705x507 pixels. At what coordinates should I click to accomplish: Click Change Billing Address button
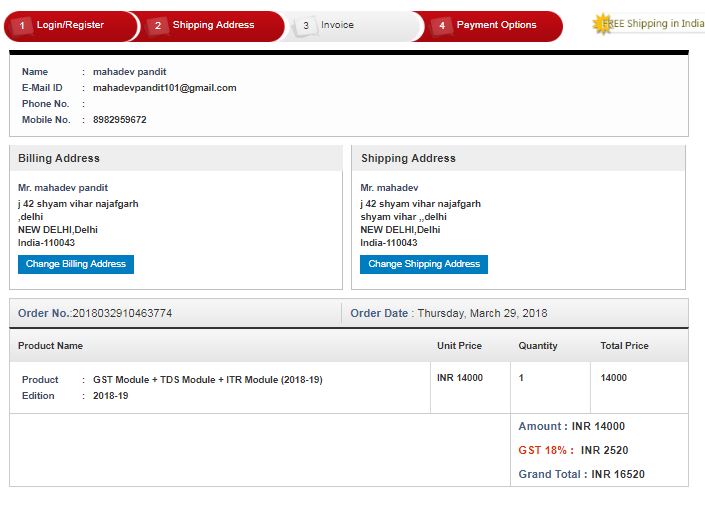tap(76, 264)
